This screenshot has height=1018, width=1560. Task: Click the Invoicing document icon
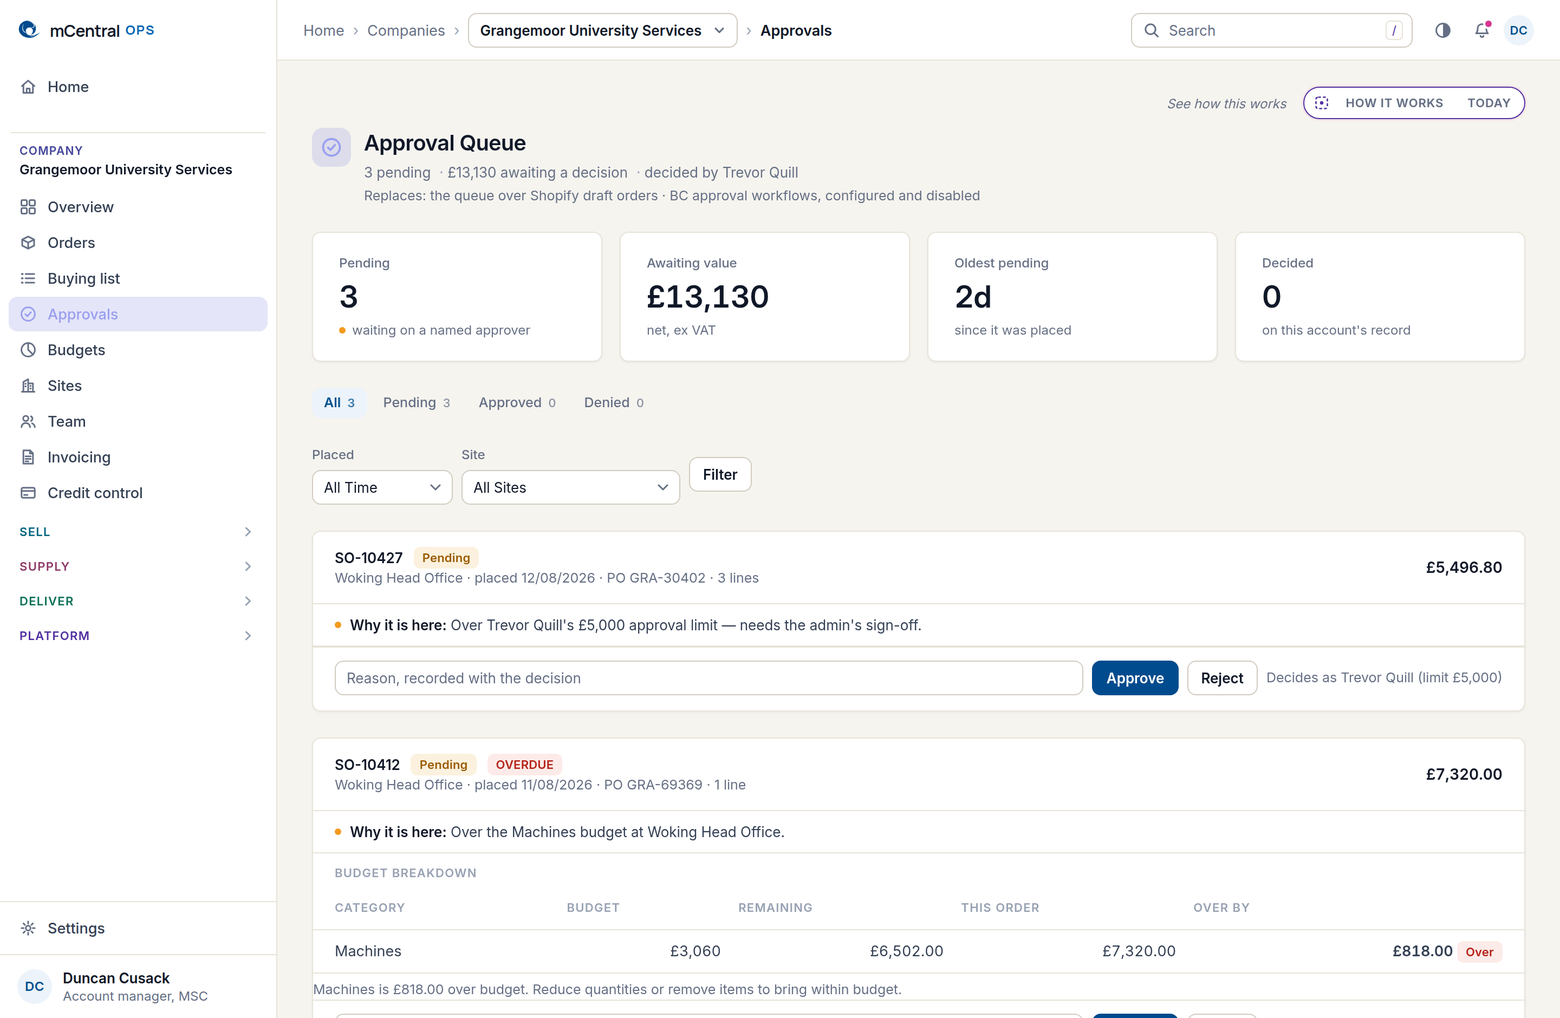(28, 457)
